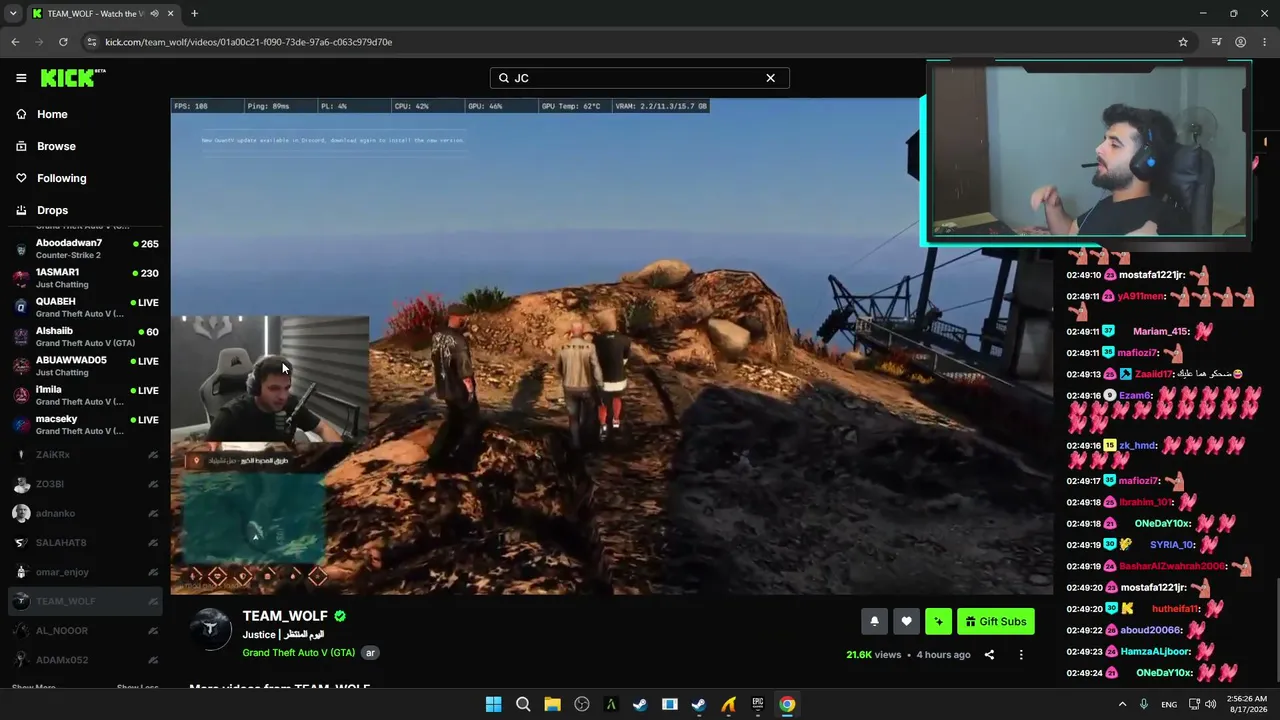Click the 1ASMAR1 avatar icon

21,278
